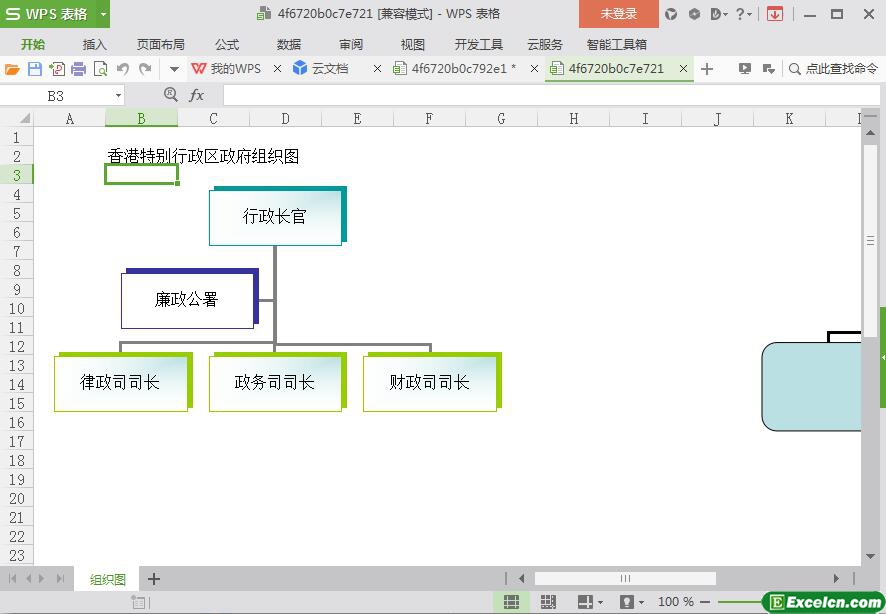This screenshot has width=886, height=614.
Task: Switch to page break preview view
Action: pos(548,602)
